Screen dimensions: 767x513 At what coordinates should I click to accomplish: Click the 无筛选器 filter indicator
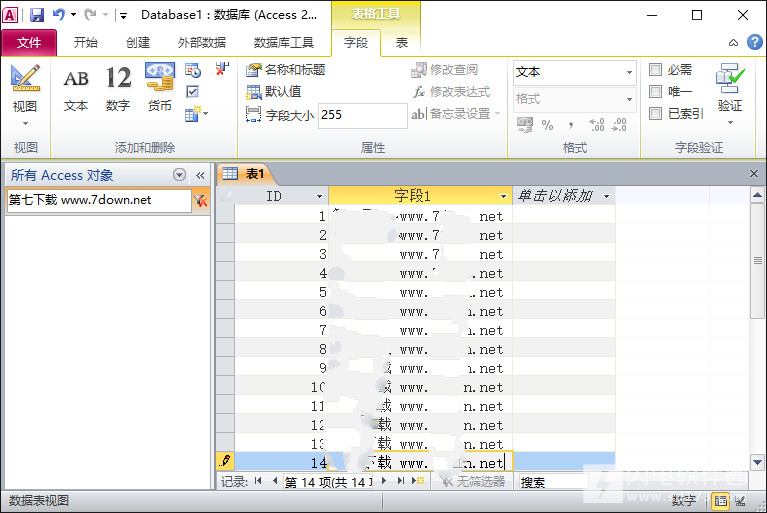point(472,482)
